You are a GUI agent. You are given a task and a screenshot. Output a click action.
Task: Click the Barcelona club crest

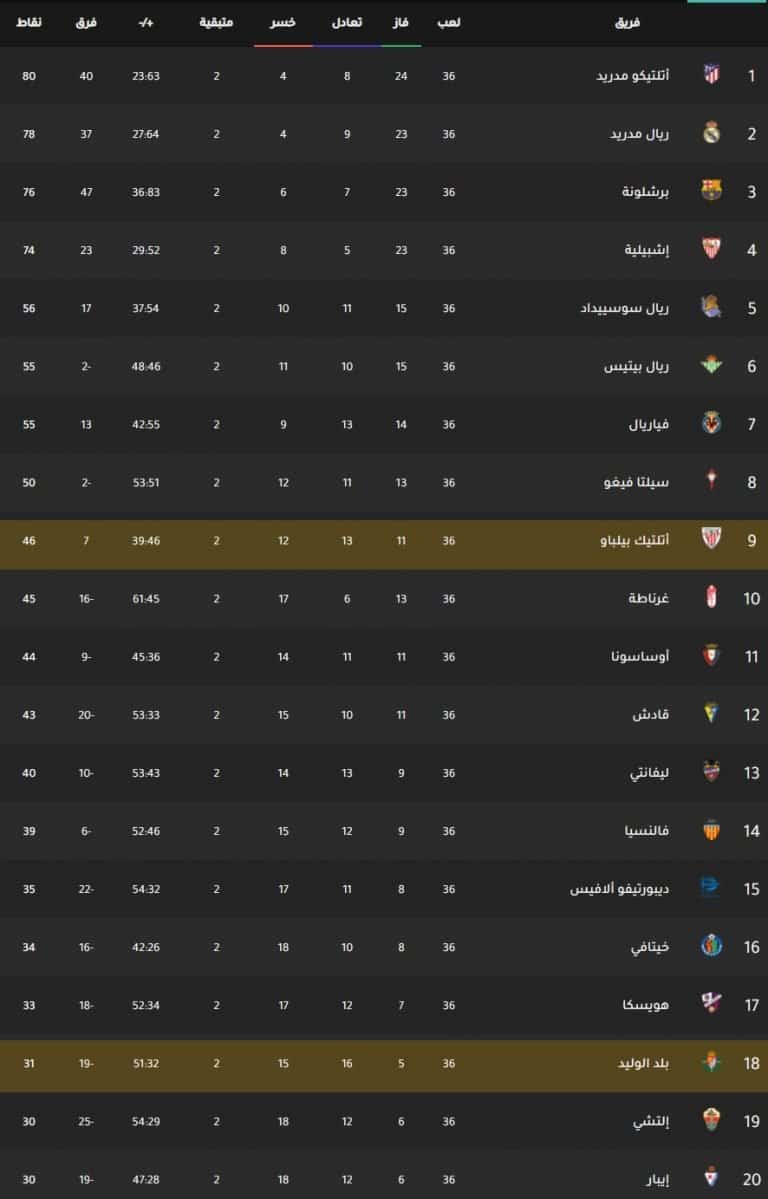tap(711, 191)
